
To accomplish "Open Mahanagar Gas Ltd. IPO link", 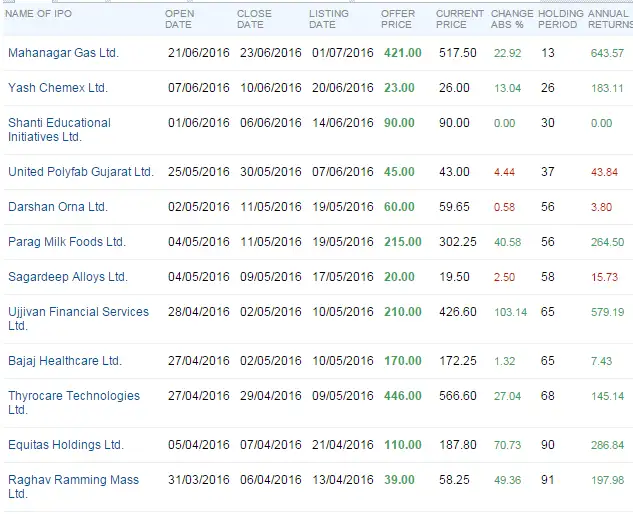I will [x=63, y=53].
